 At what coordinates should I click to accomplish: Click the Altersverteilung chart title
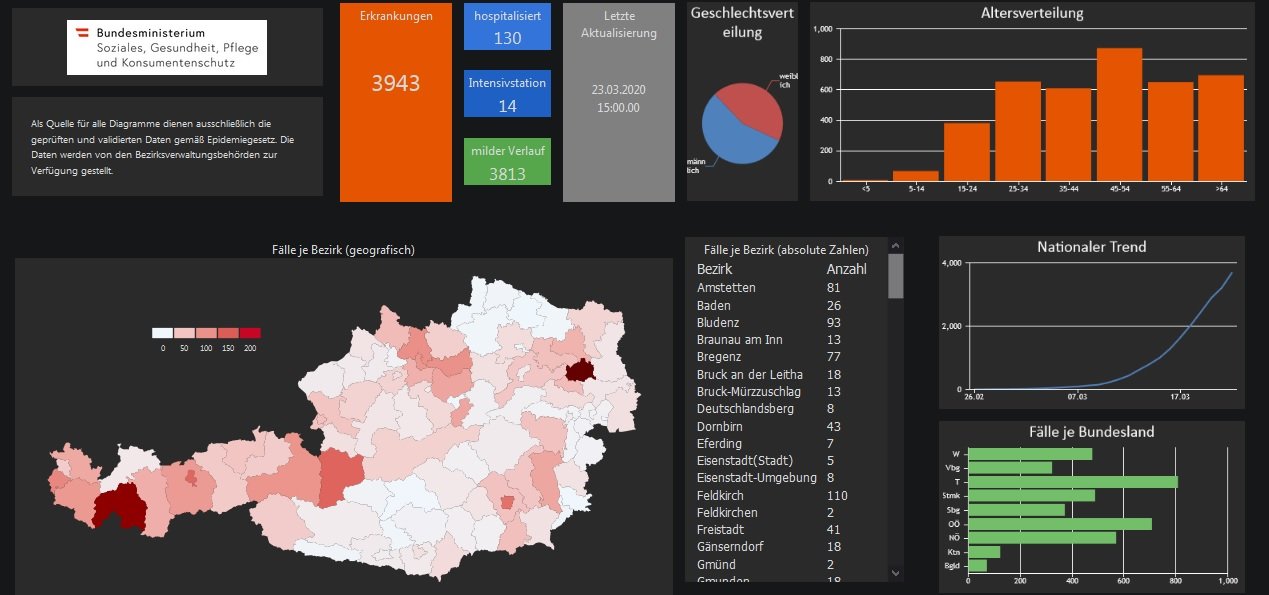(x=1032, y=14)
